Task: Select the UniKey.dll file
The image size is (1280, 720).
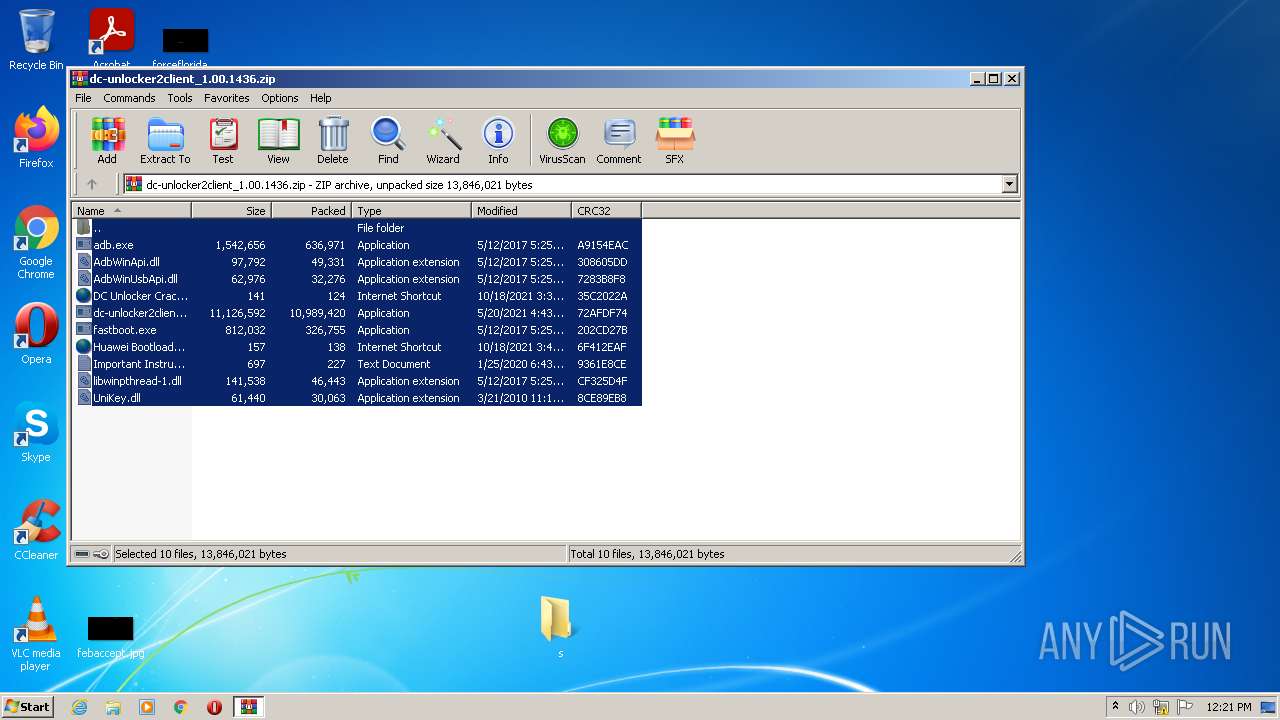Action: 357,398
